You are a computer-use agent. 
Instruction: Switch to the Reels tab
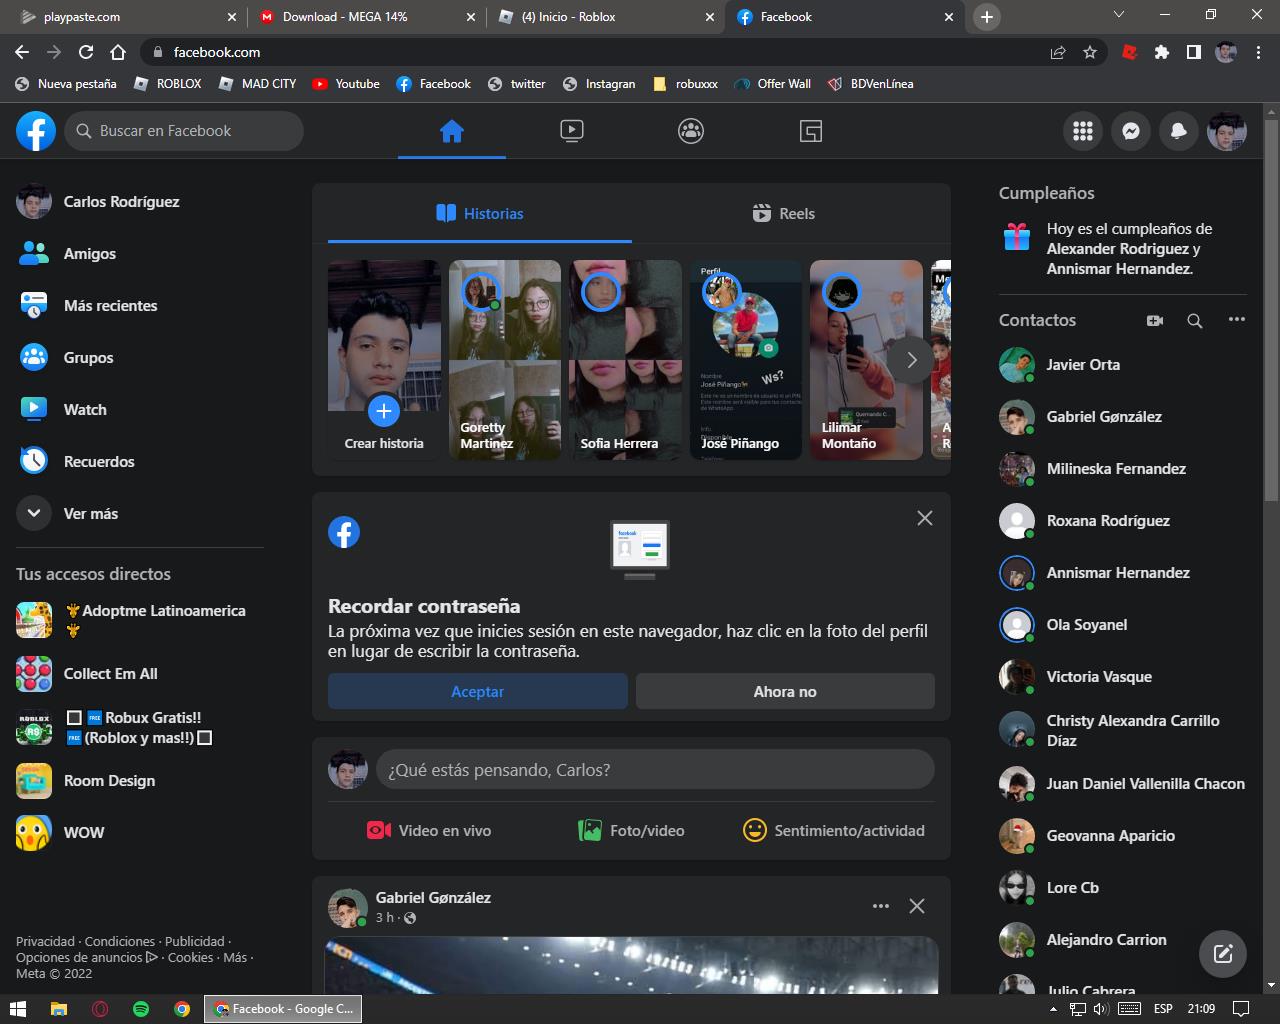pyautogui.click(x=784, y=213)
